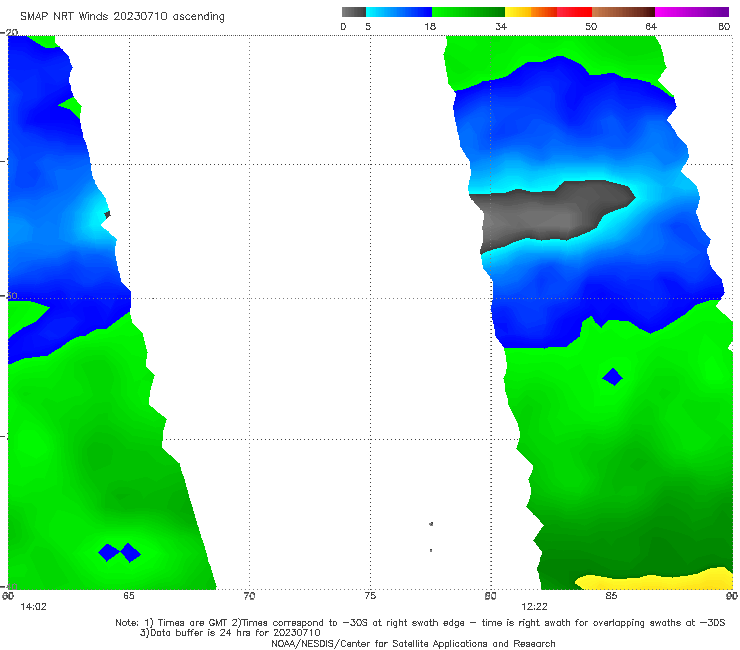Viewport: 740px width, 650px height.
Task: Click the longitude axis label "65"
Action: click(x=129, y=596)
